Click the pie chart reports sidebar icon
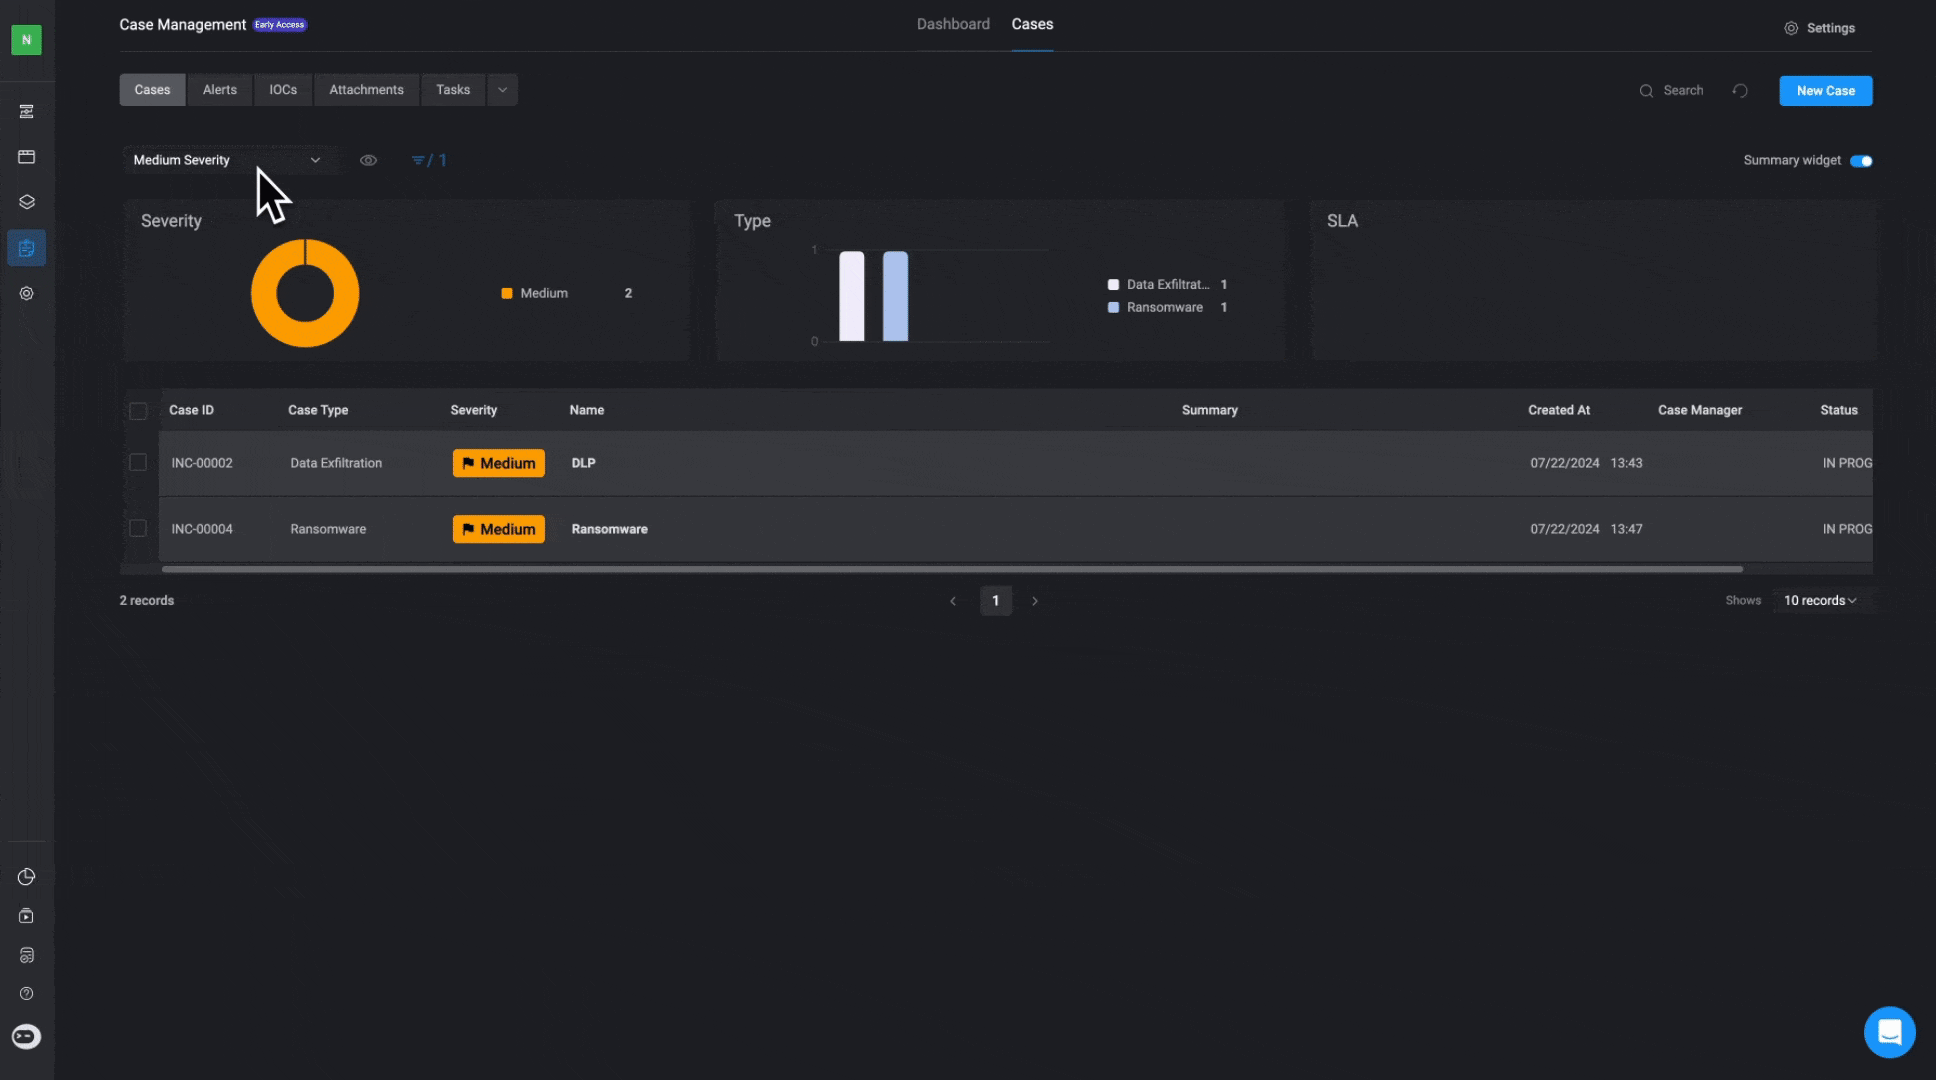Viewport: 1936px width, 1080px height. (27, 877)
